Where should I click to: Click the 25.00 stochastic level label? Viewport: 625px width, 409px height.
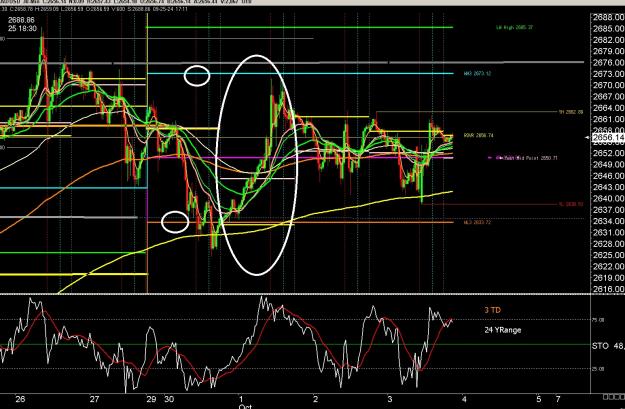(597, 369)
